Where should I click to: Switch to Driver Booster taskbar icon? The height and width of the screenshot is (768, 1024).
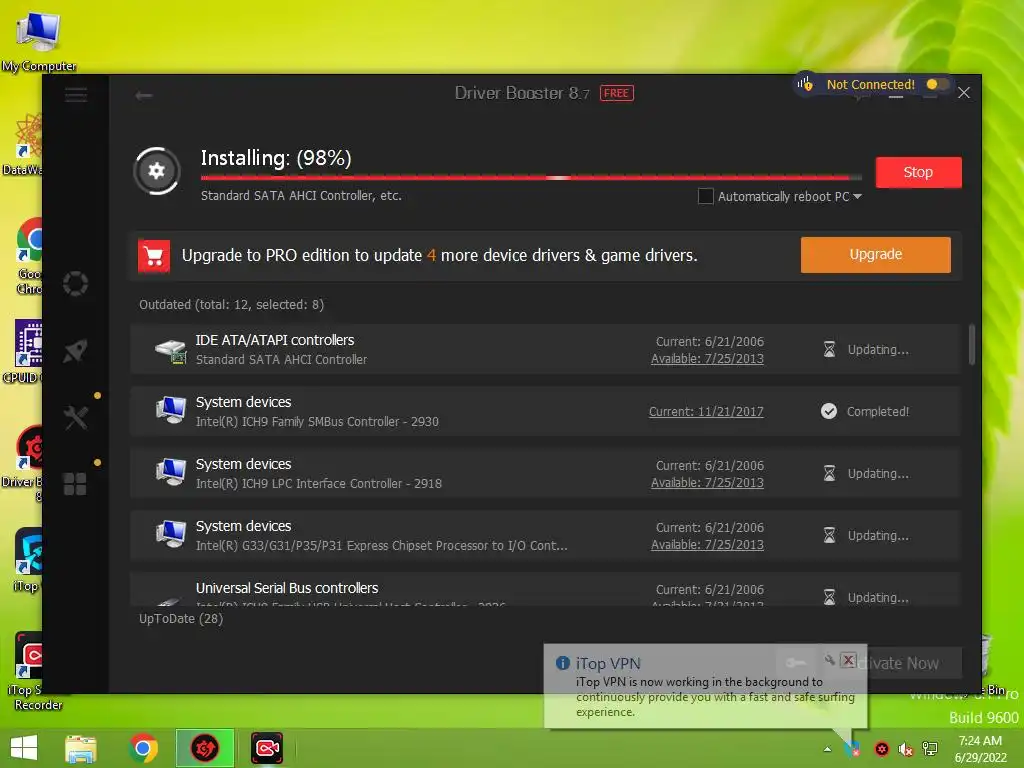[x=204, y=748]
